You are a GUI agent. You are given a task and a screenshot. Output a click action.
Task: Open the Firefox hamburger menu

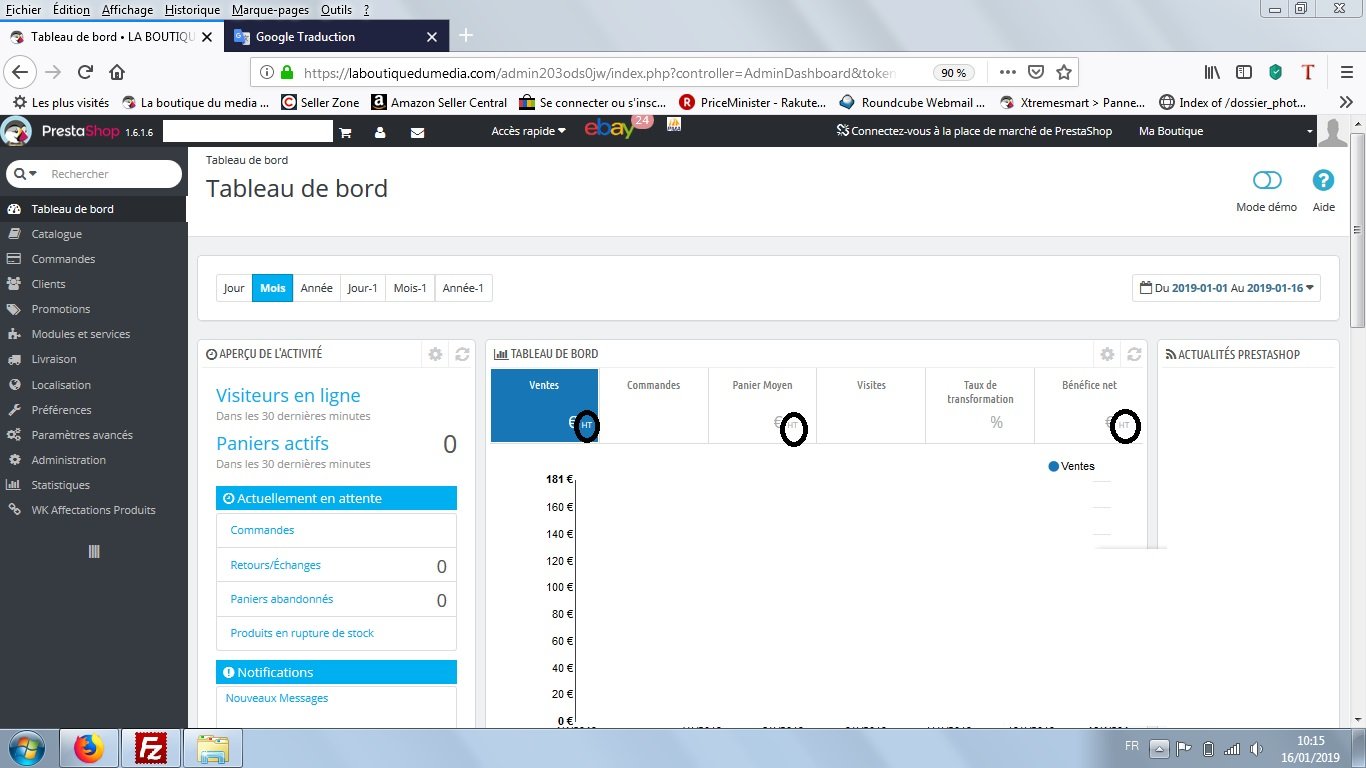coord(1347,72)
